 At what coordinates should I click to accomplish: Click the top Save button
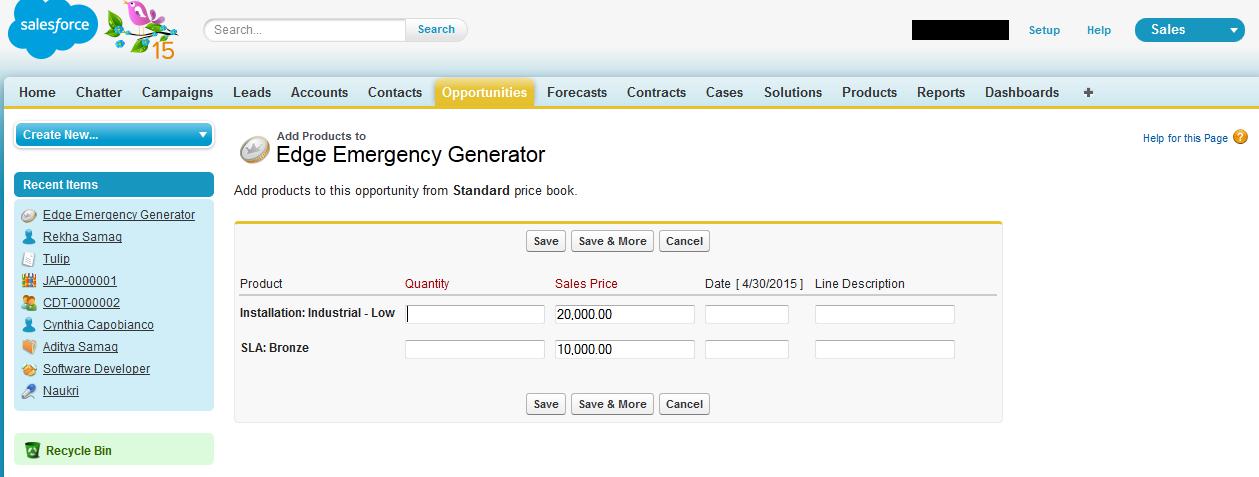tap(546, 241)
